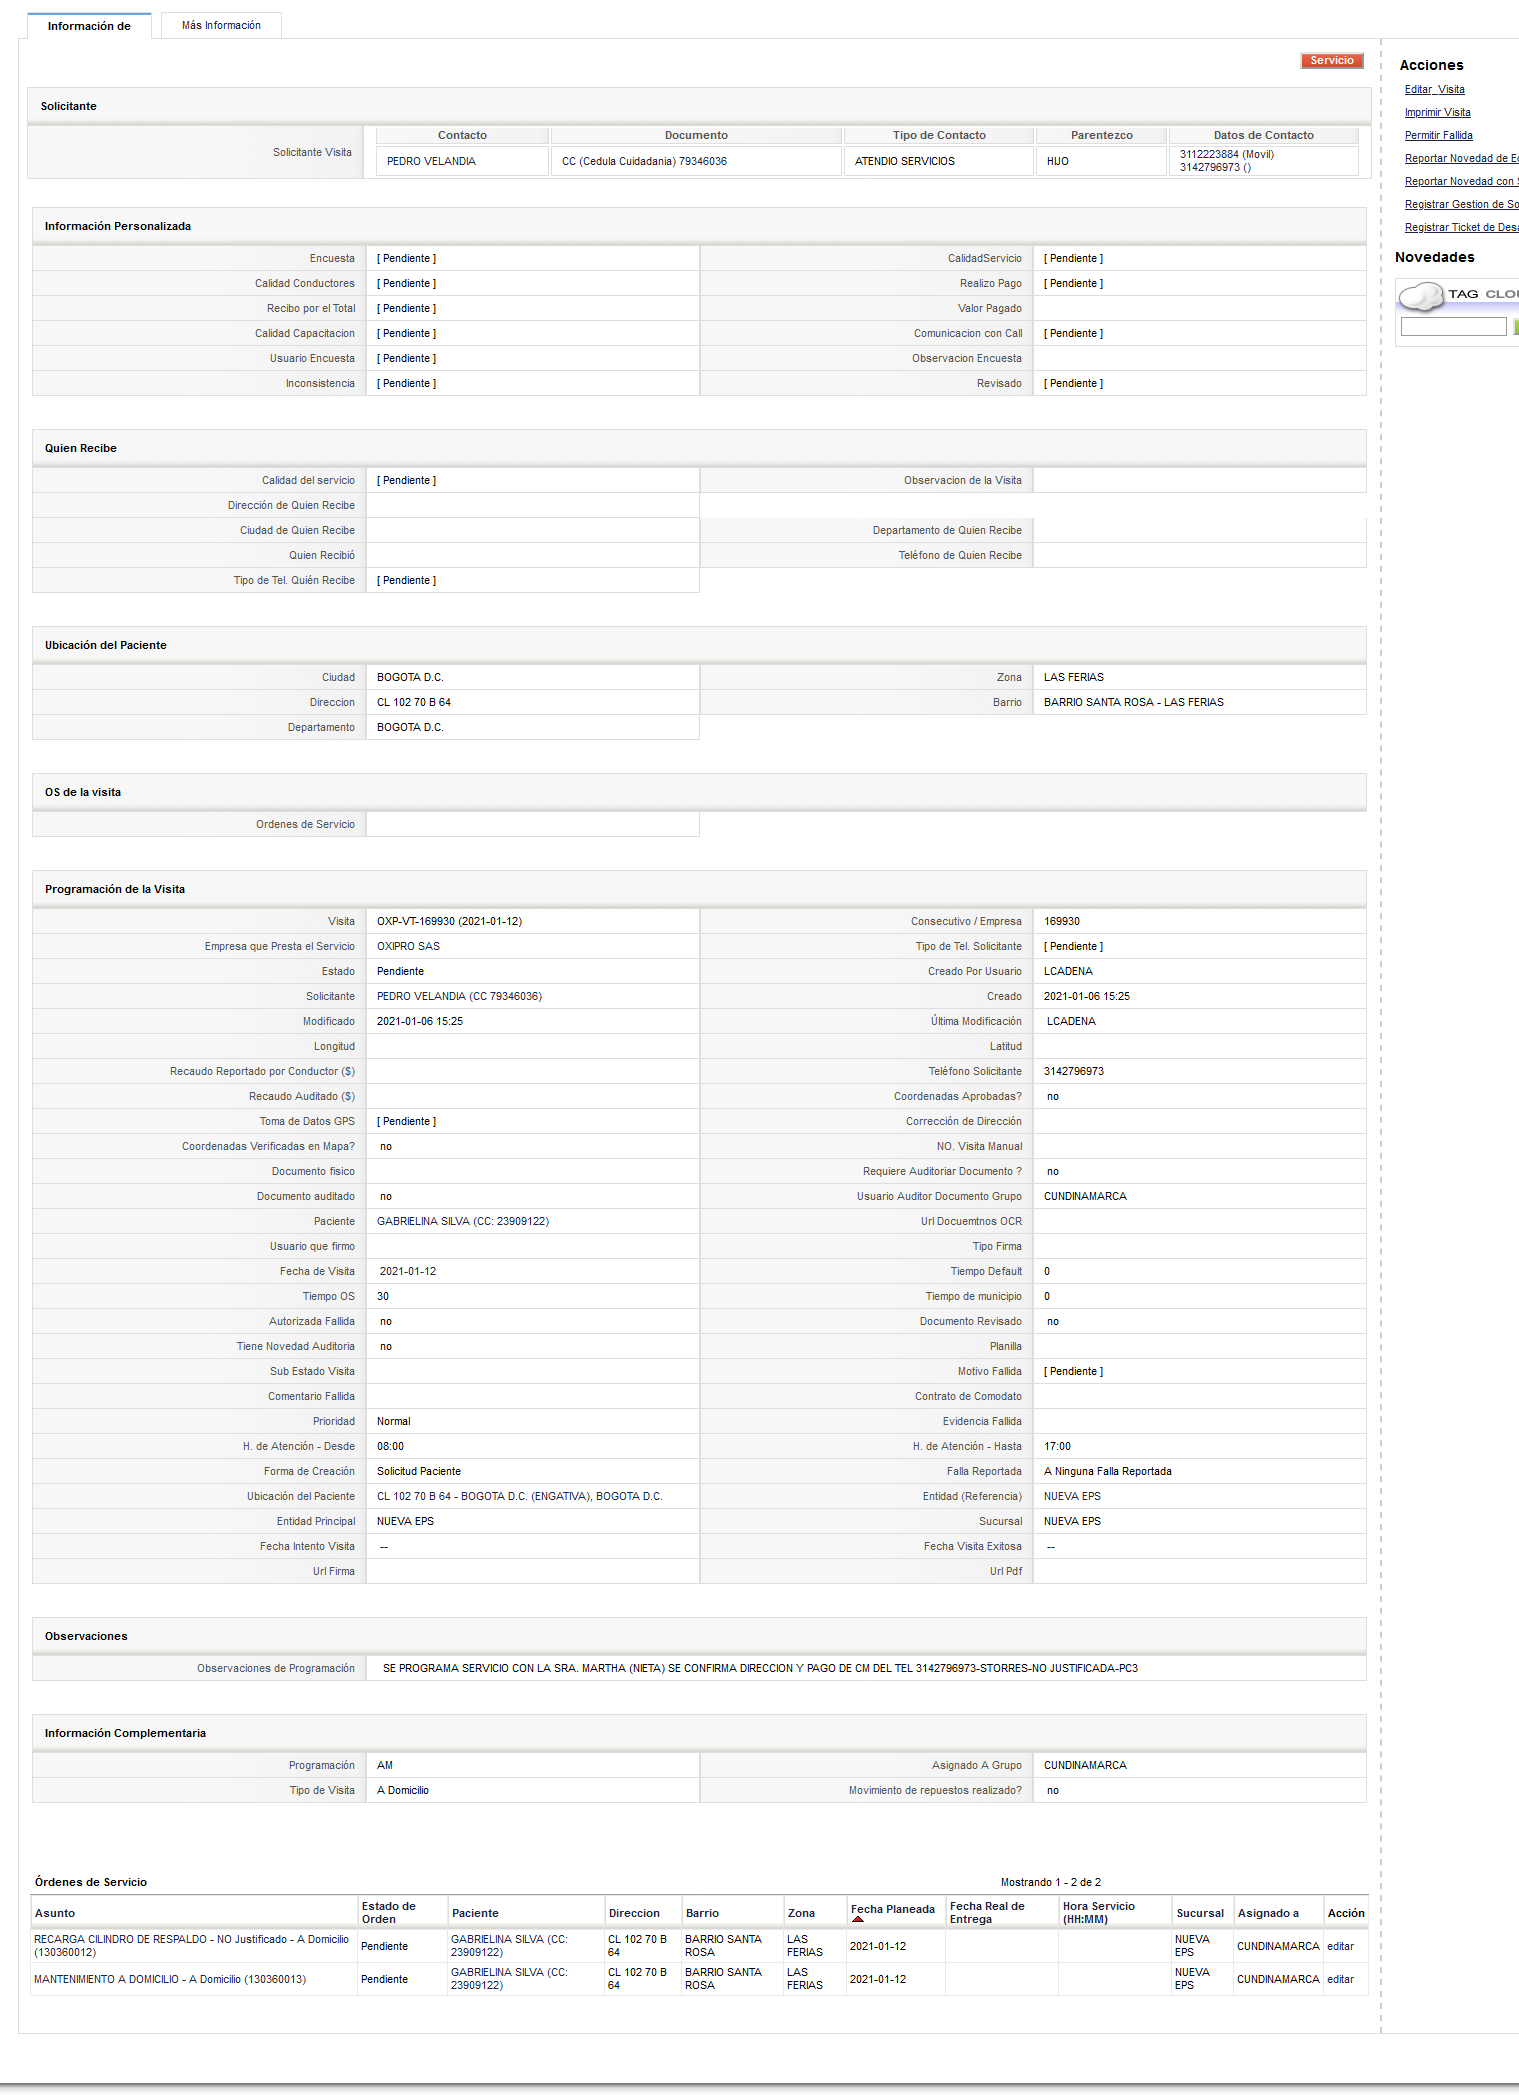Image resolution: width=1519 pixels, height=2095 pixels.
Task: Click the 'Forma de Creación' value 'Solicitud Paciente'
Action: (x=418, y=1471)
